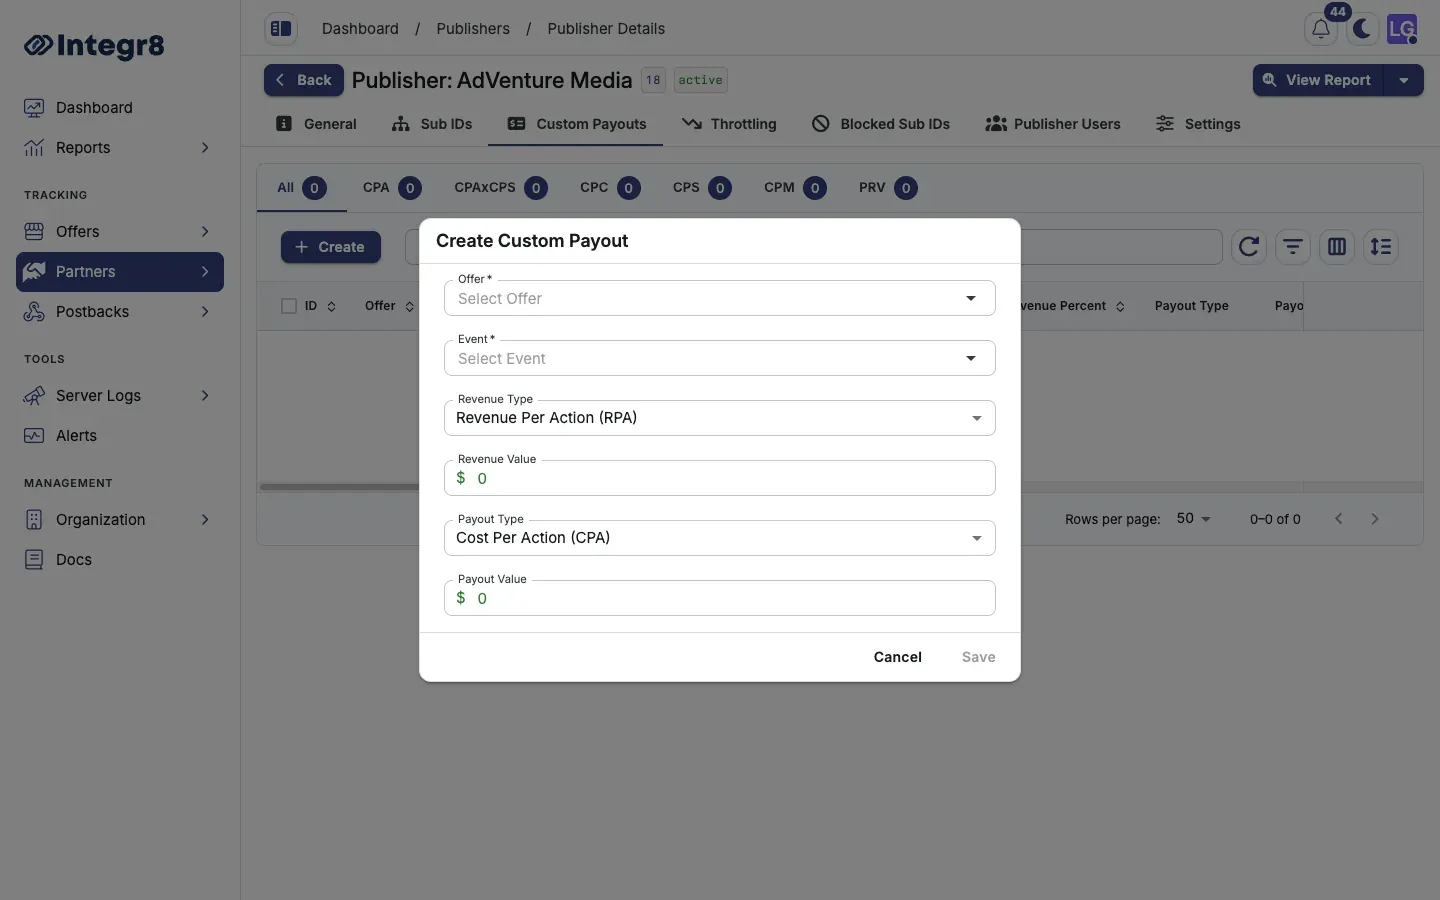Click the View Report button
1440x900 pixels.
point(1318,80)
